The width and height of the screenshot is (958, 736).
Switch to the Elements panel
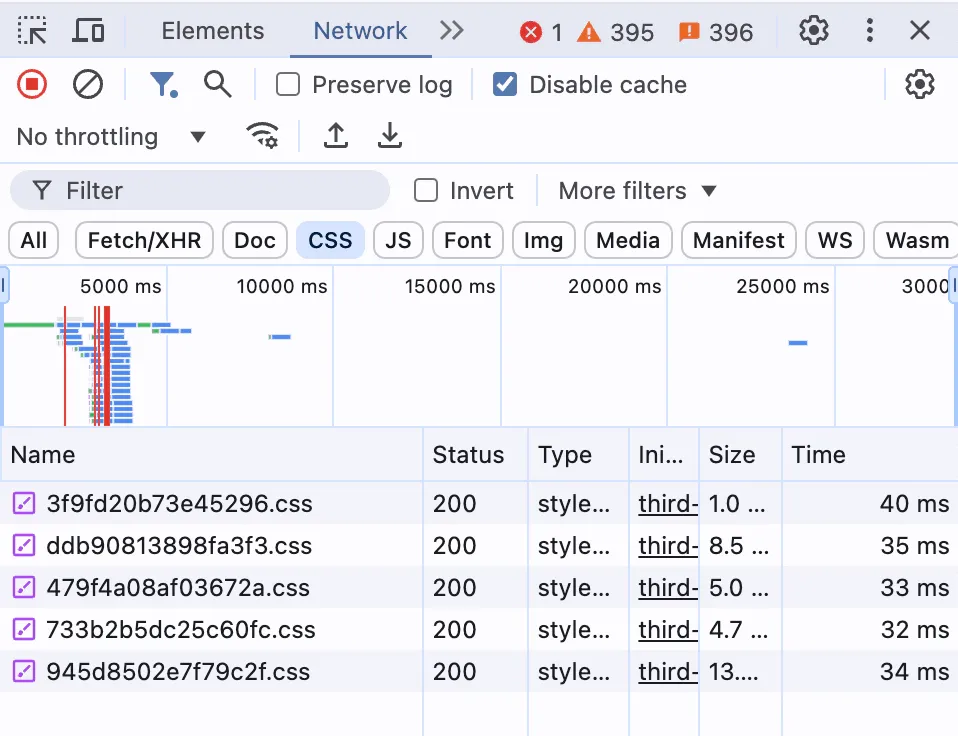coord(212,31)
